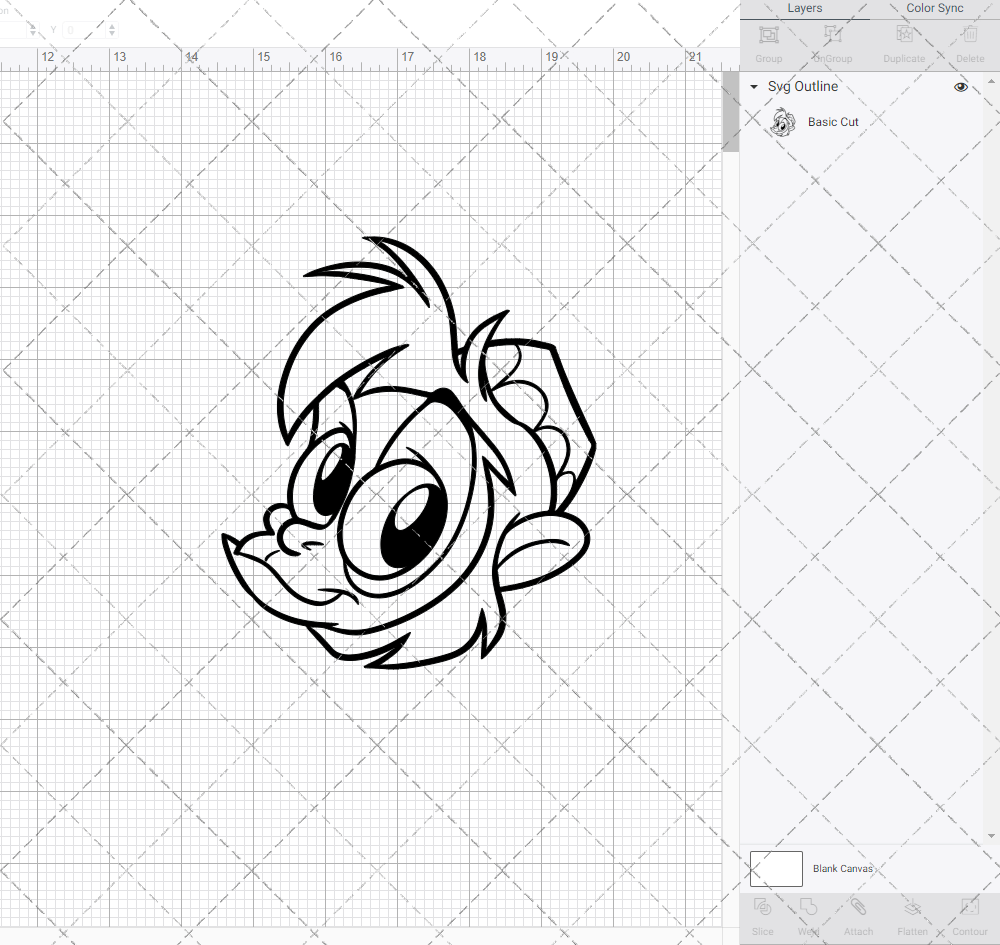Click the Layers panel scroll-up arrow

[990, 82]
